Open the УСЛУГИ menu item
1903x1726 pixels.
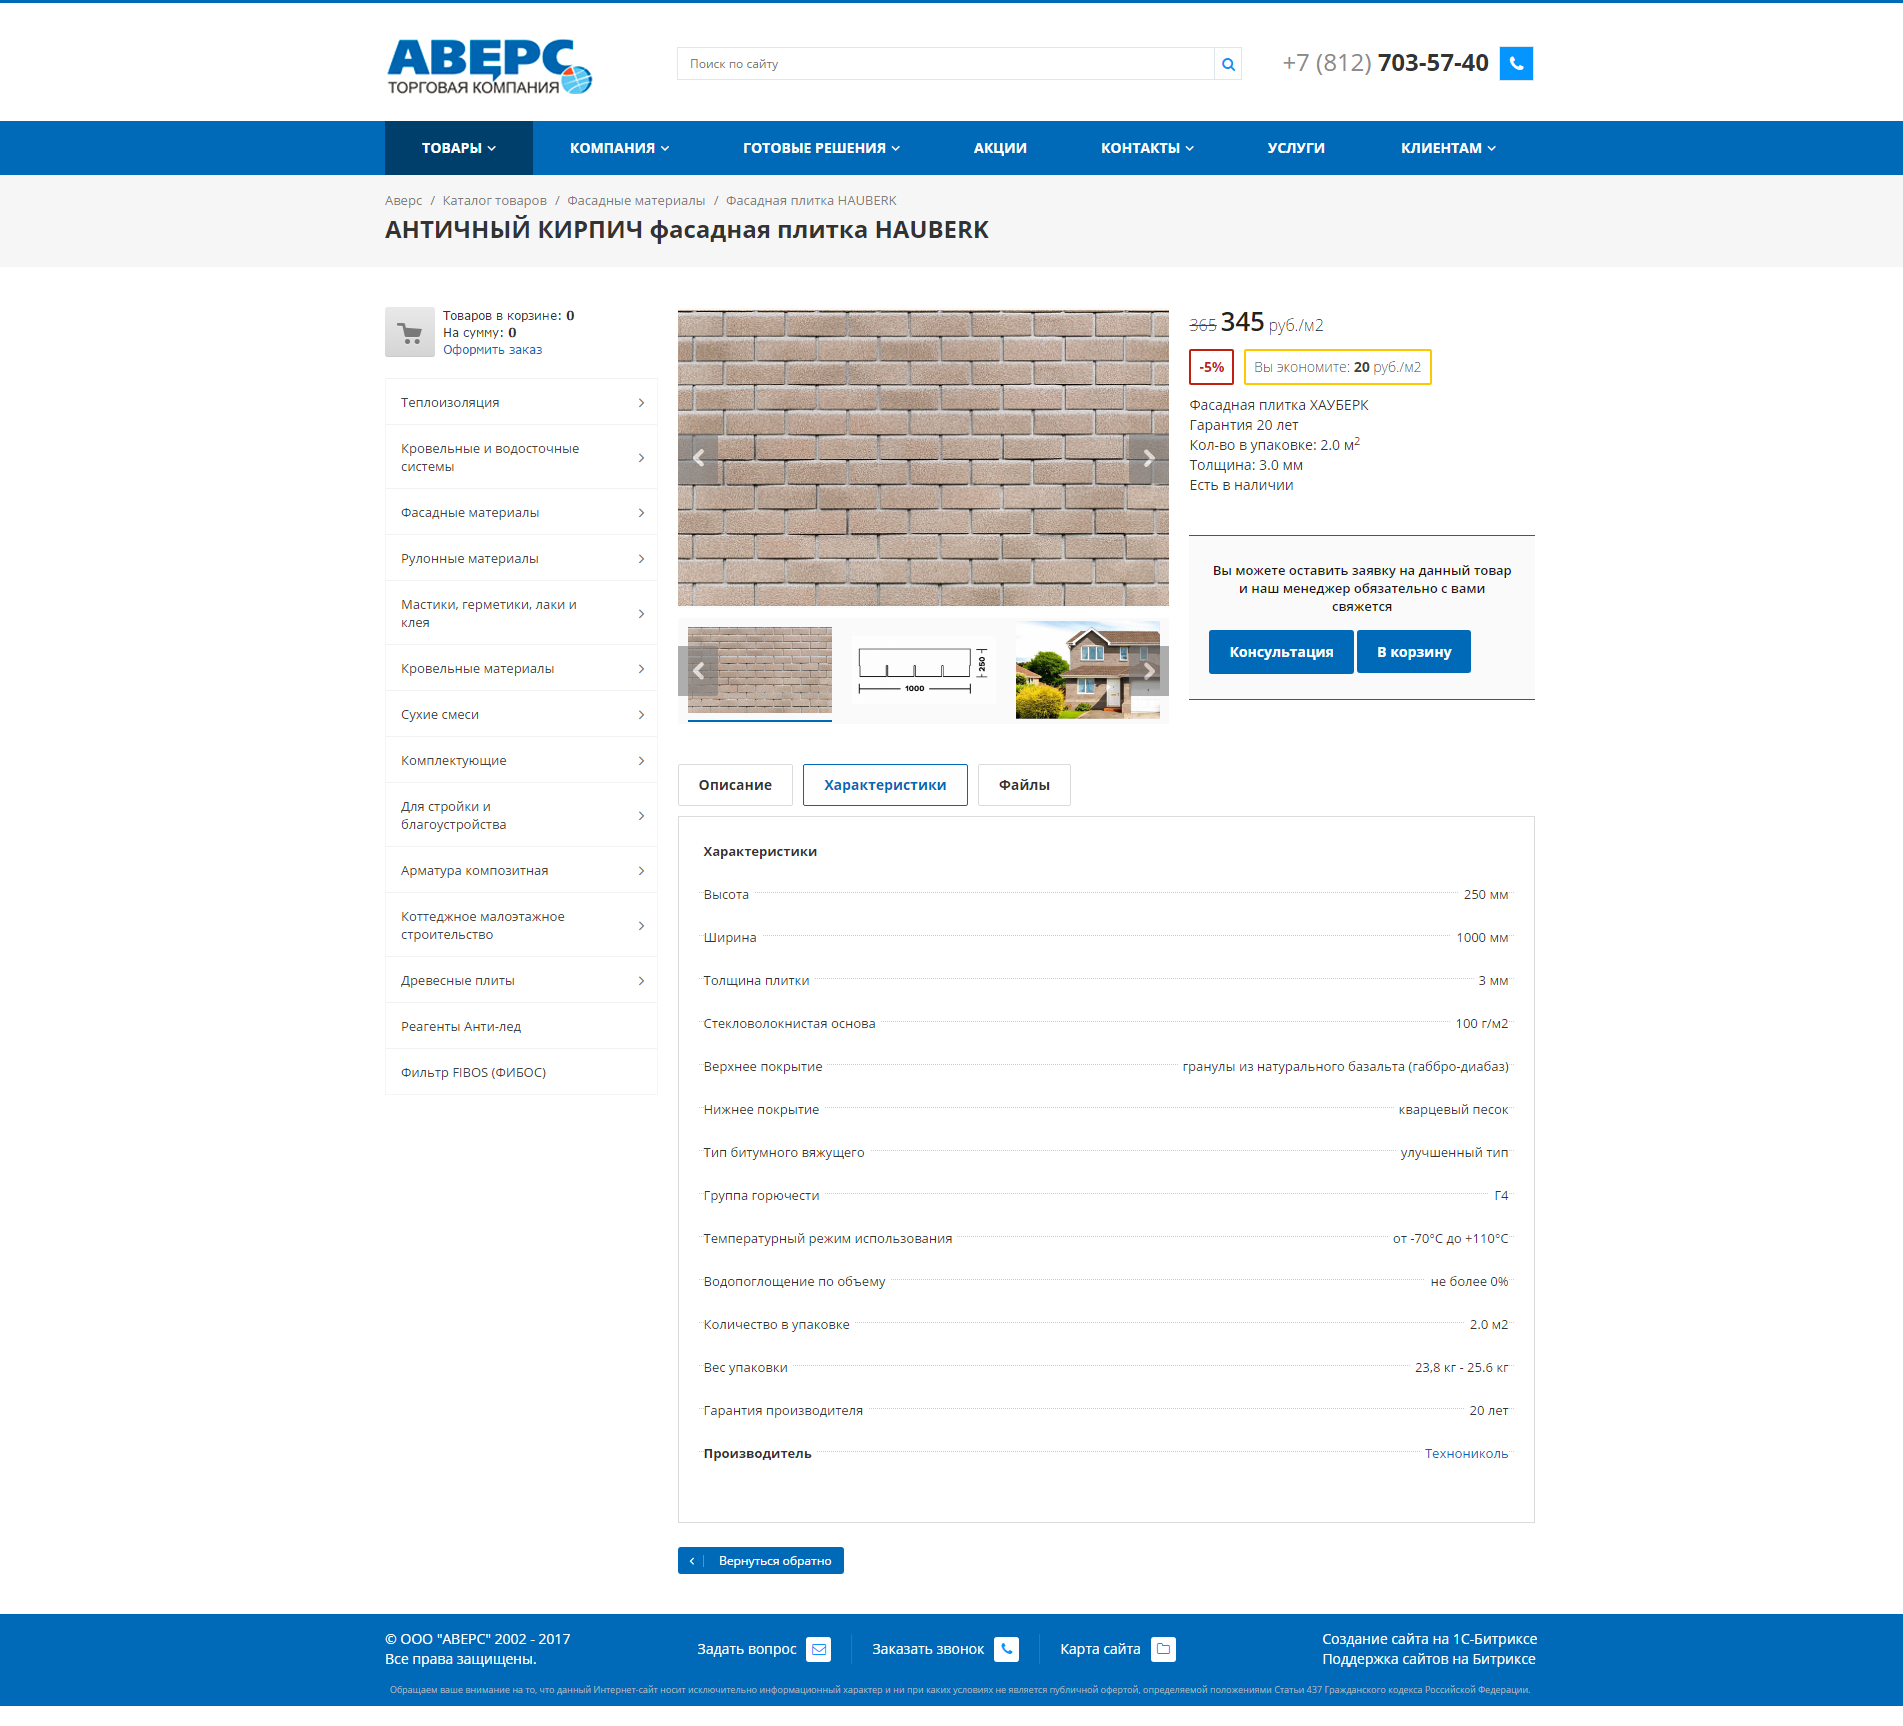tap(1296, 148)
